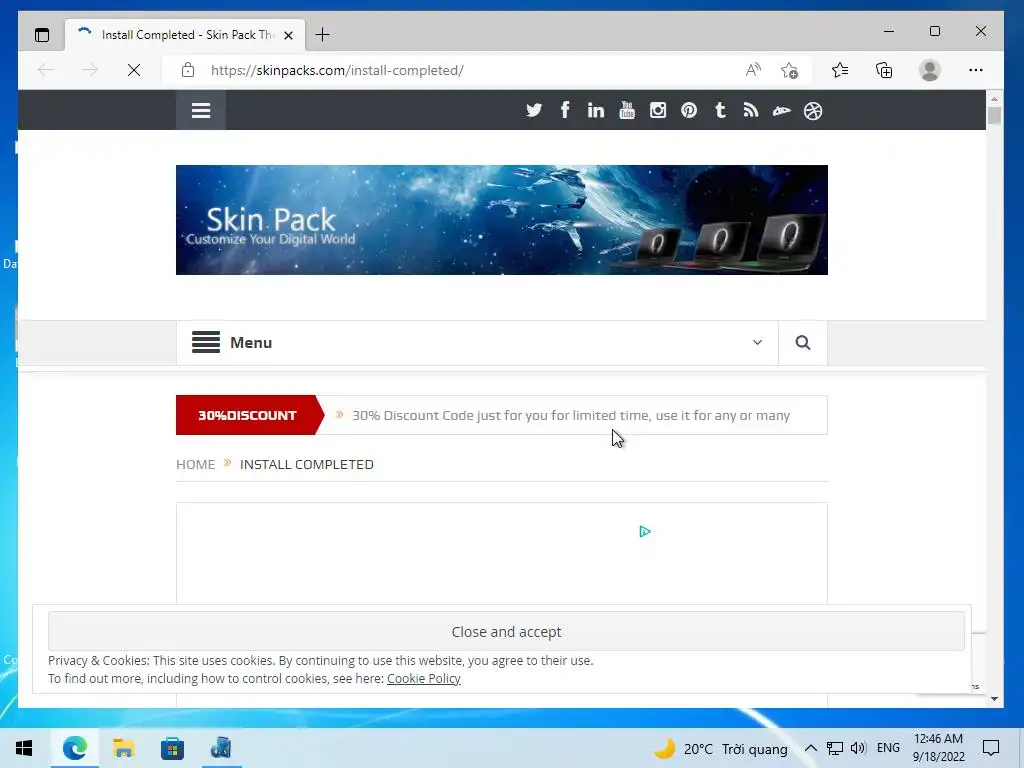View site information lock icon
This screenshot has width=1024, height=768.
[188, 70]
